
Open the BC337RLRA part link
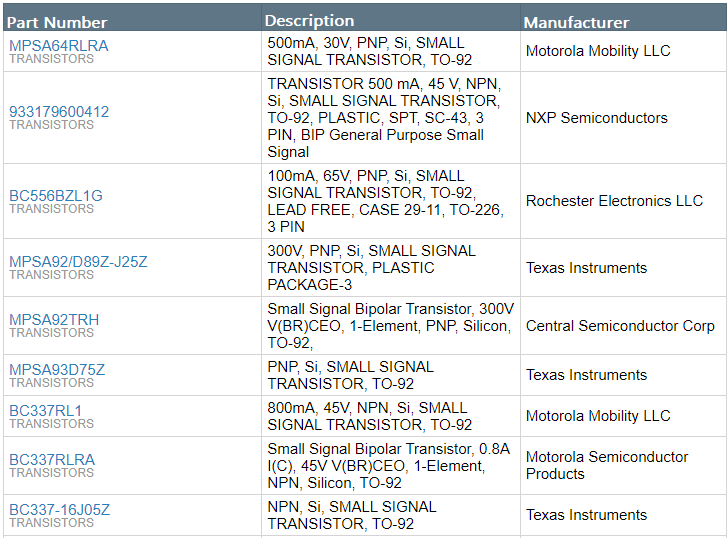[x=52, y=460]
